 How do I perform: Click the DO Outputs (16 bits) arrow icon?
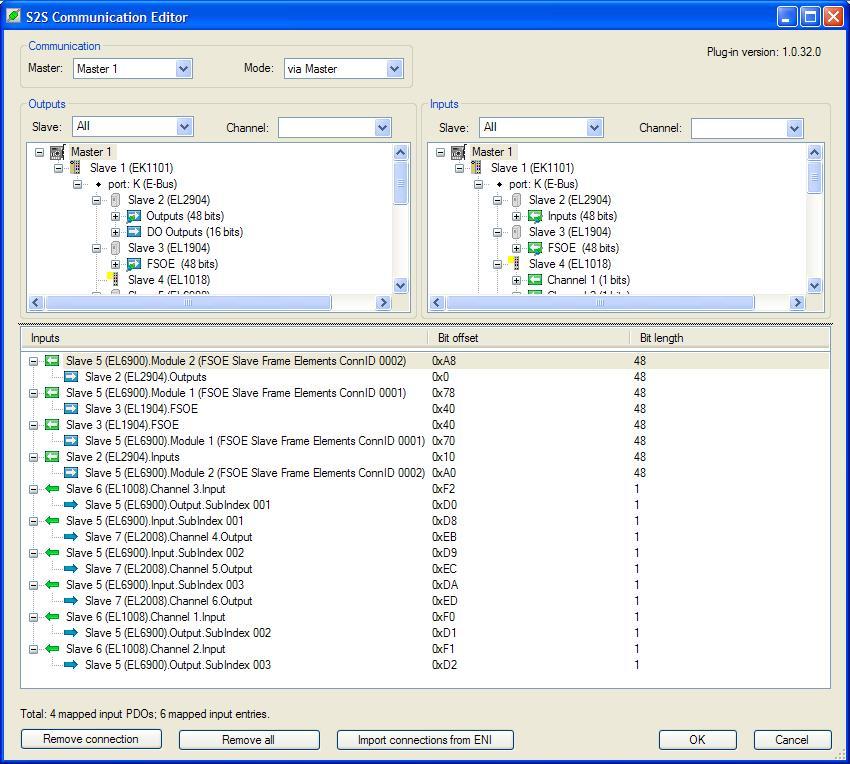pyautogui.click(x=134, y=232)
